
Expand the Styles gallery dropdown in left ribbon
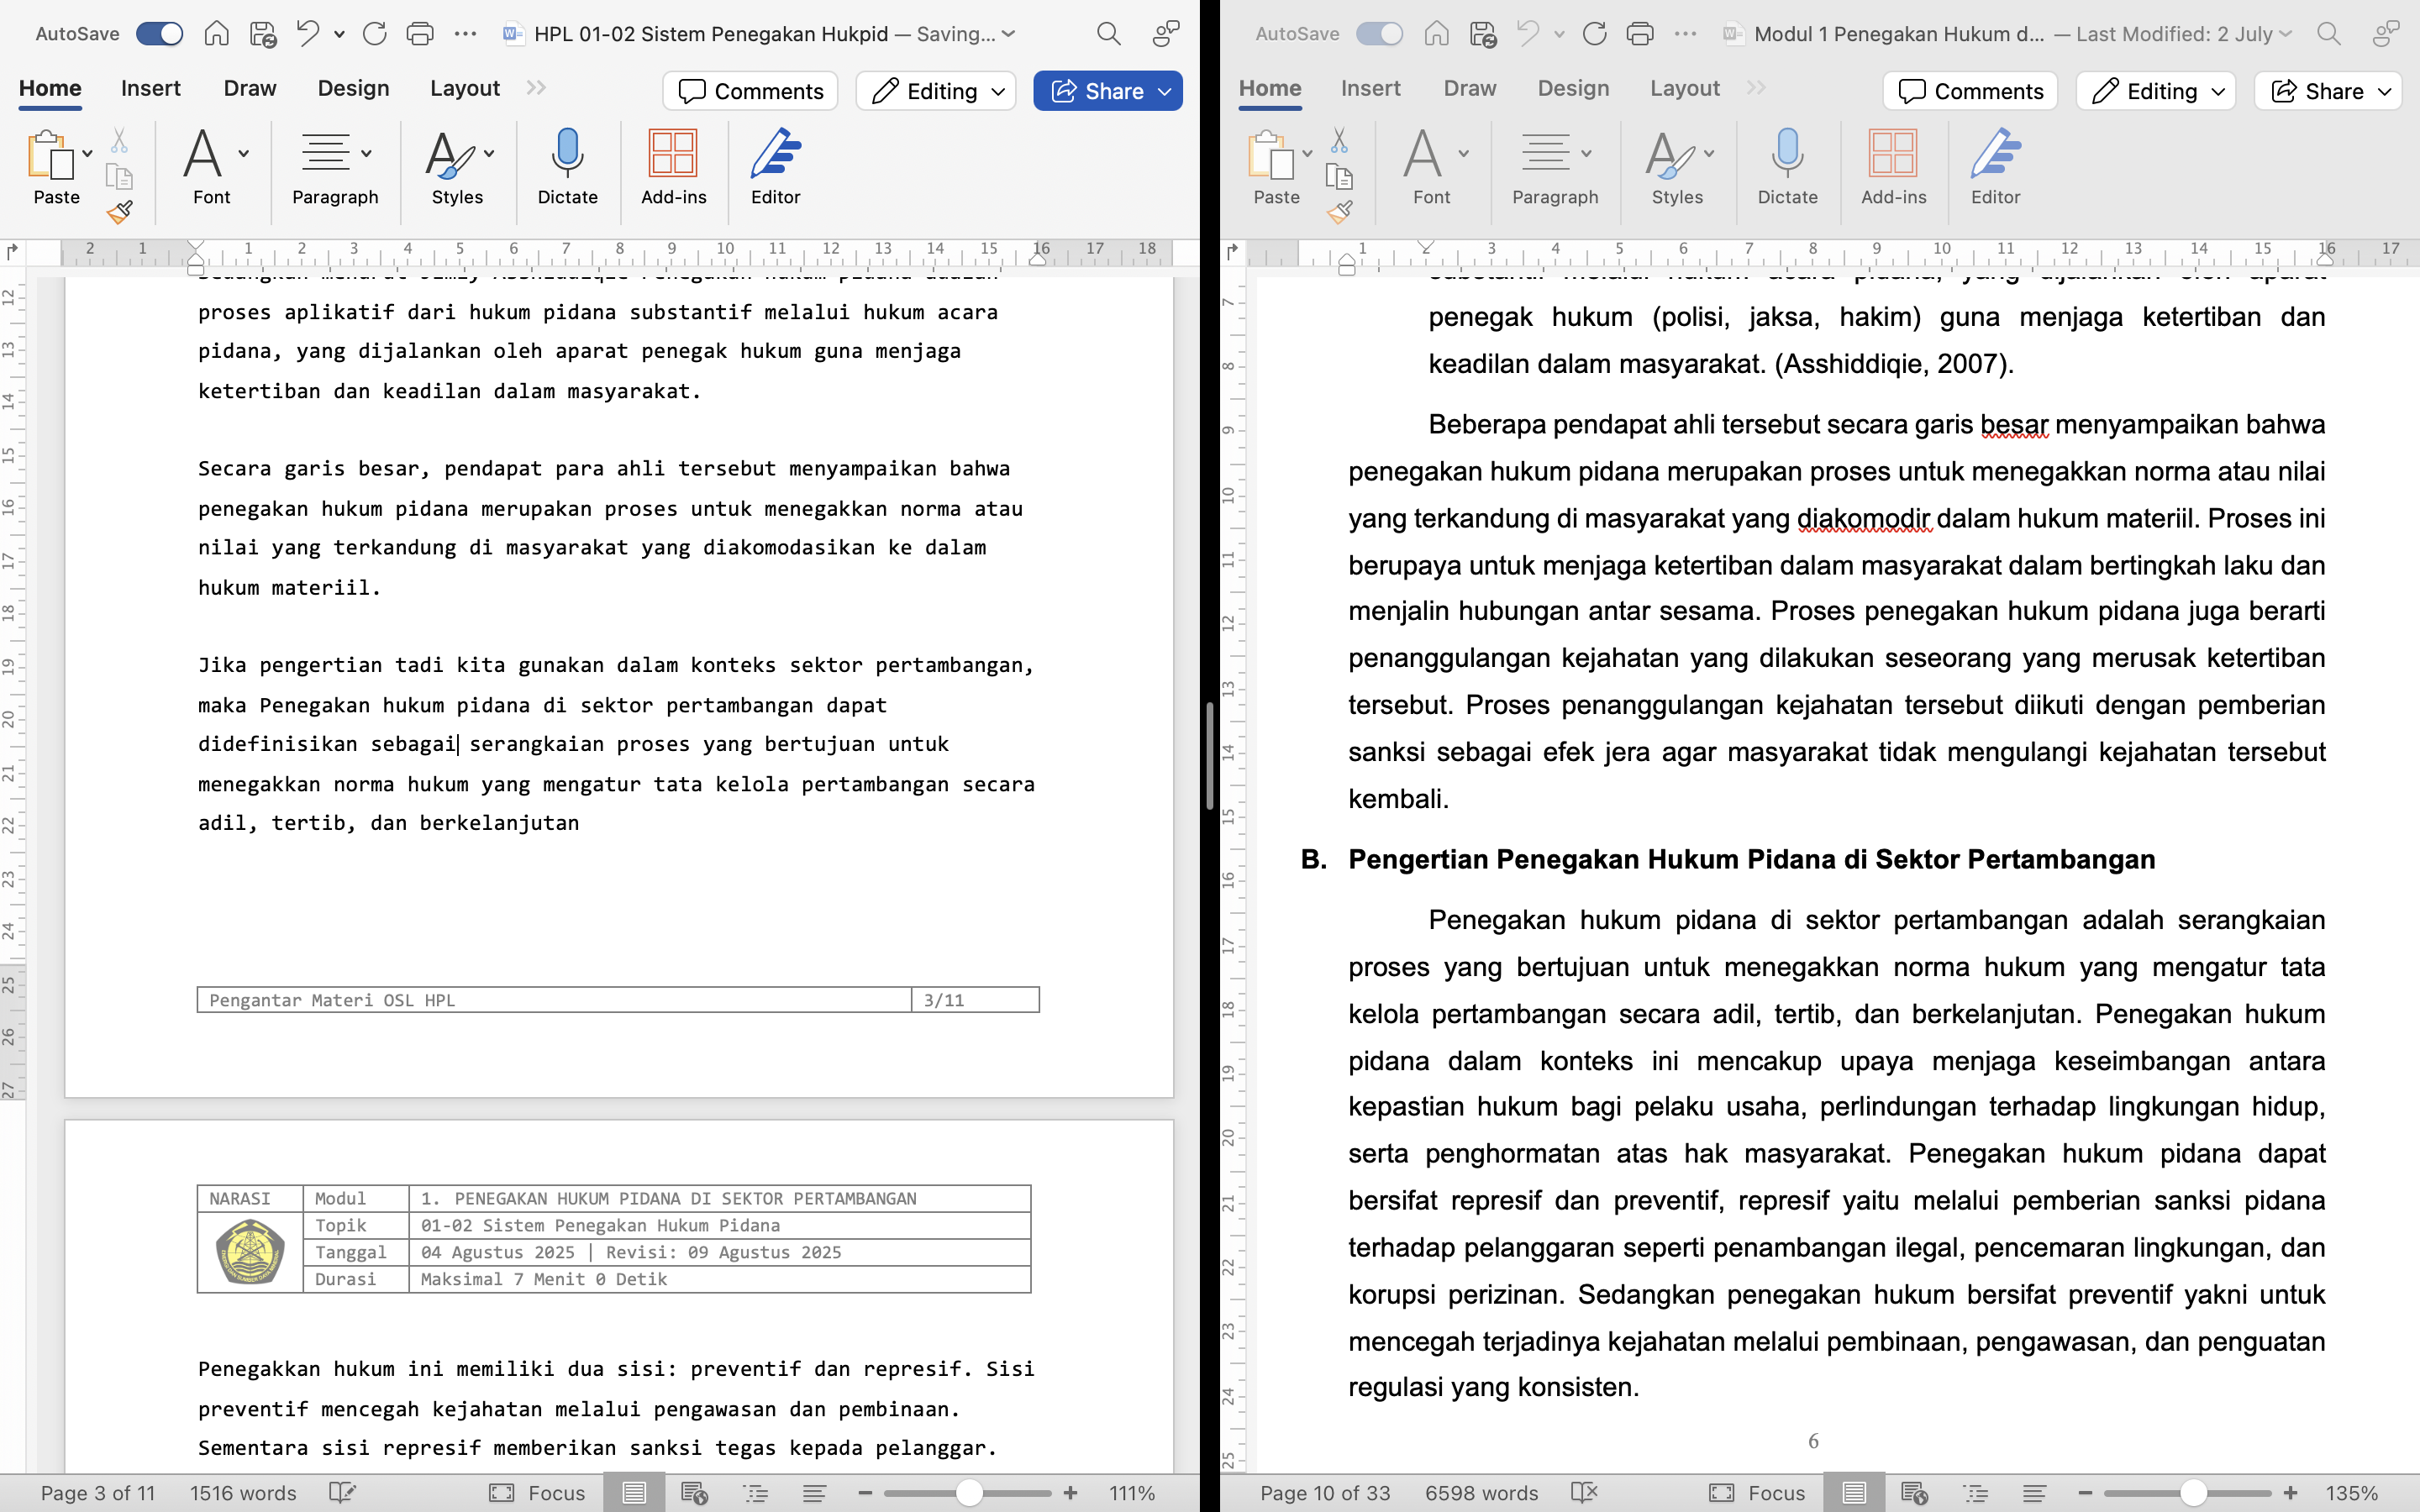pos(489,153)
